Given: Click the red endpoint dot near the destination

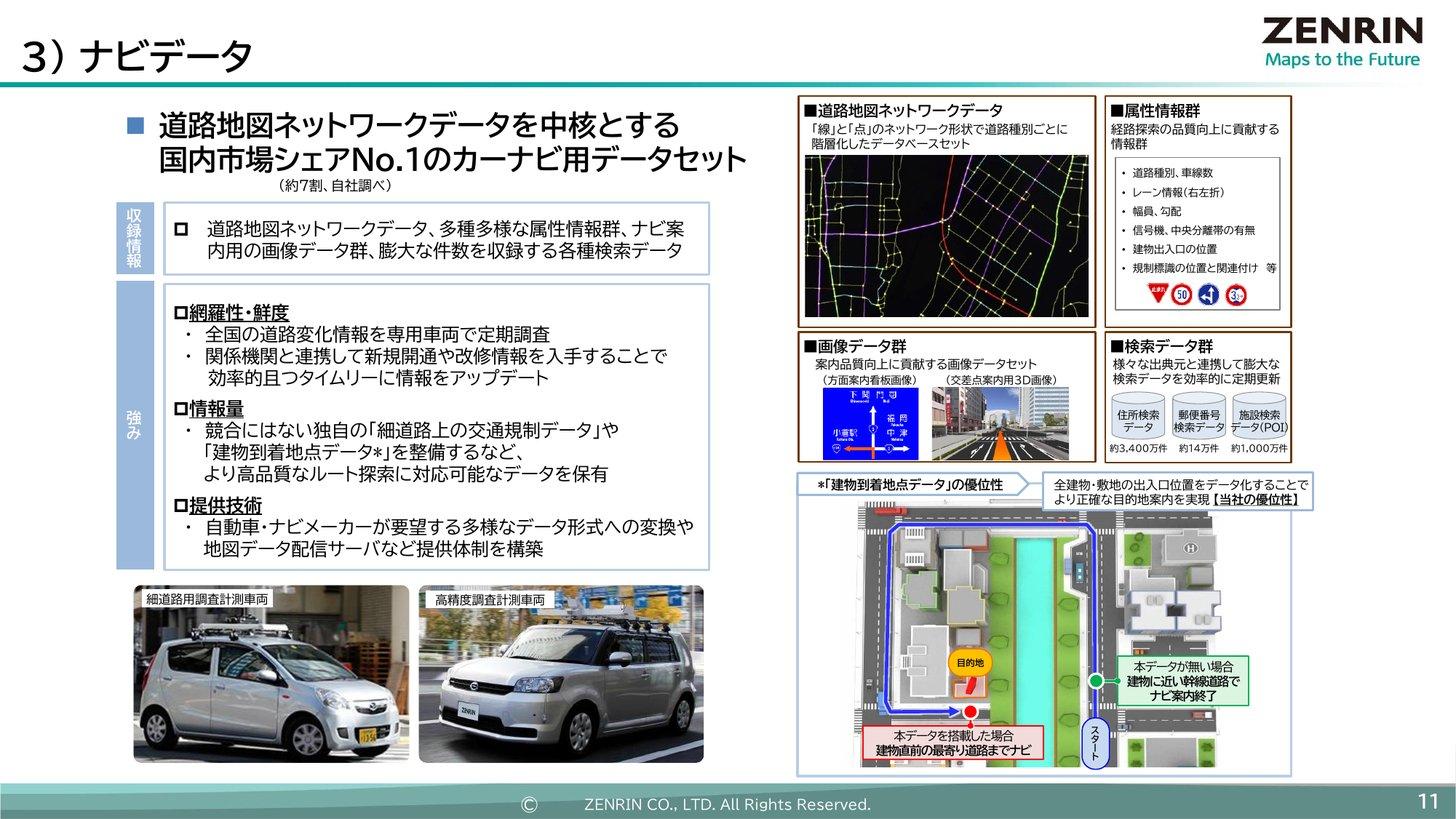Looking at the screenshot, I should click(x=969, y=711).
